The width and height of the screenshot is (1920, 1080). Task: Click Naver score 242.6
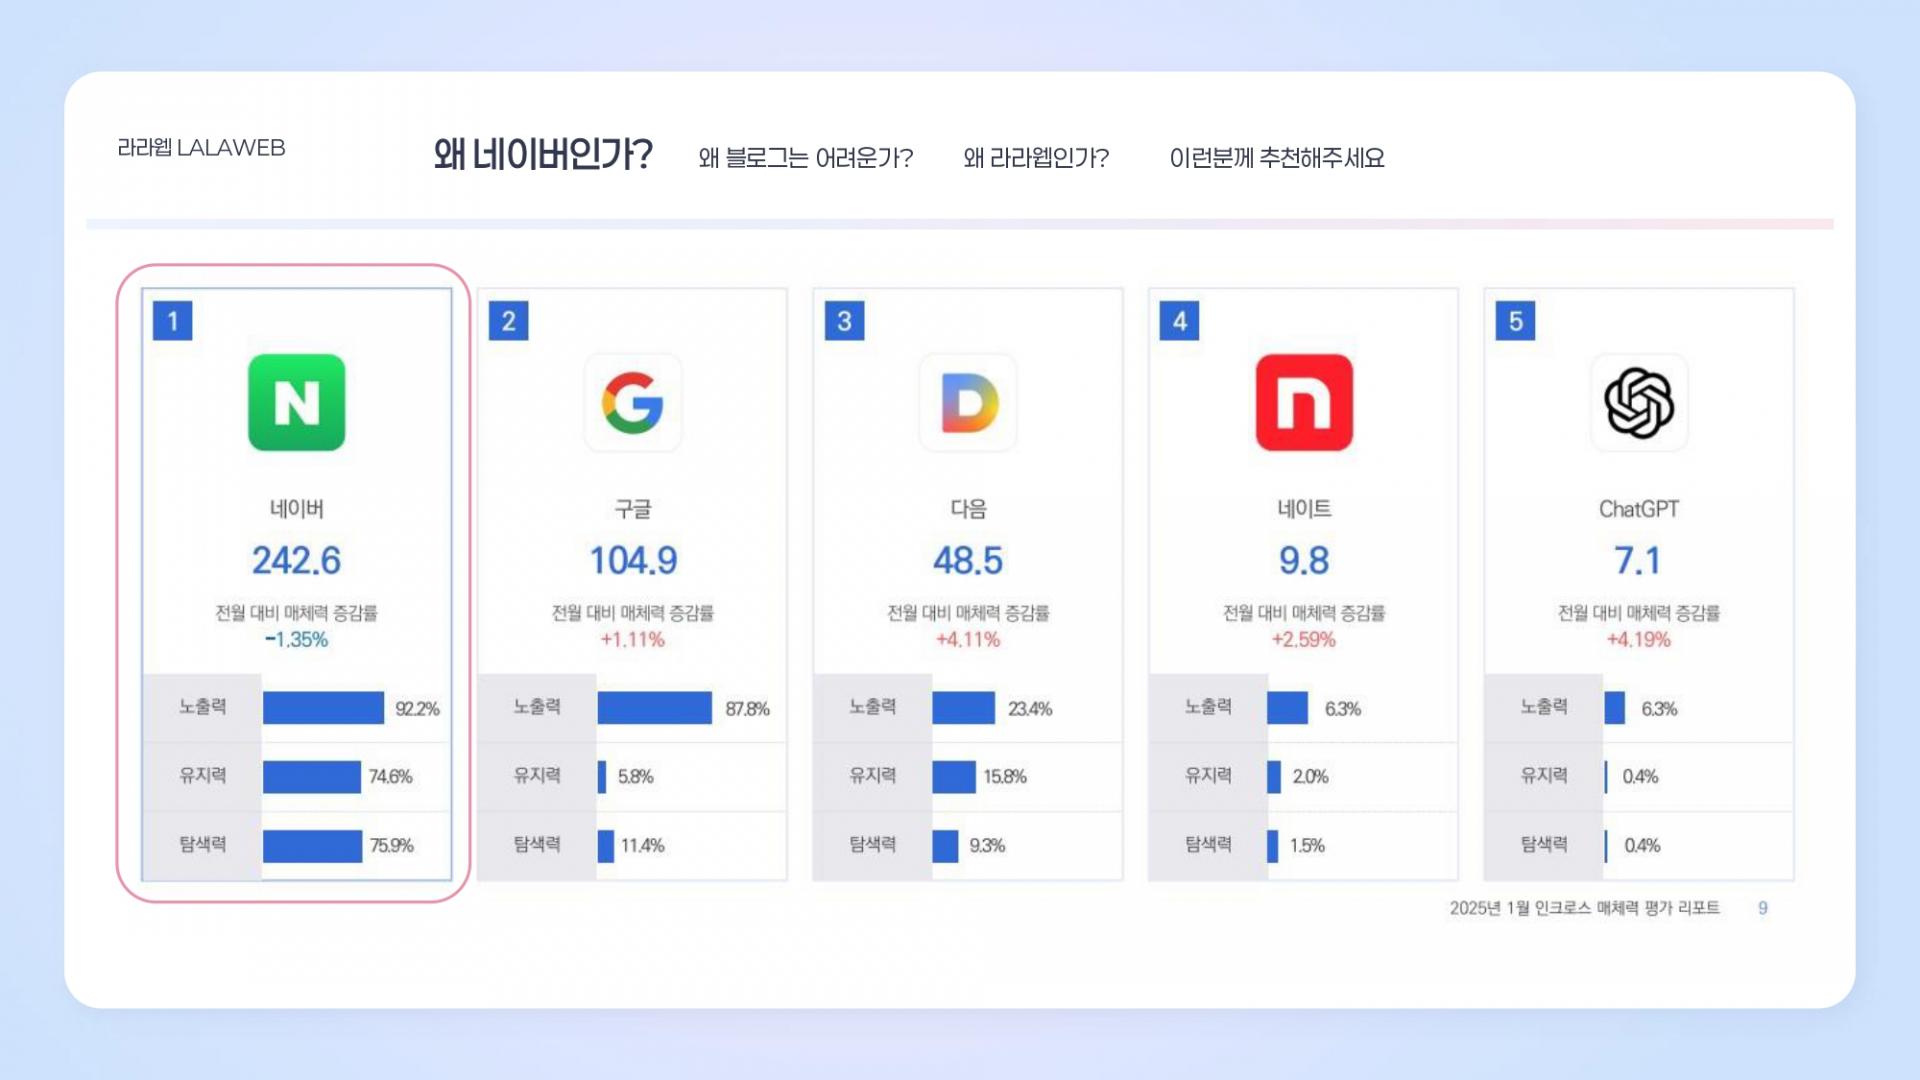296,560
